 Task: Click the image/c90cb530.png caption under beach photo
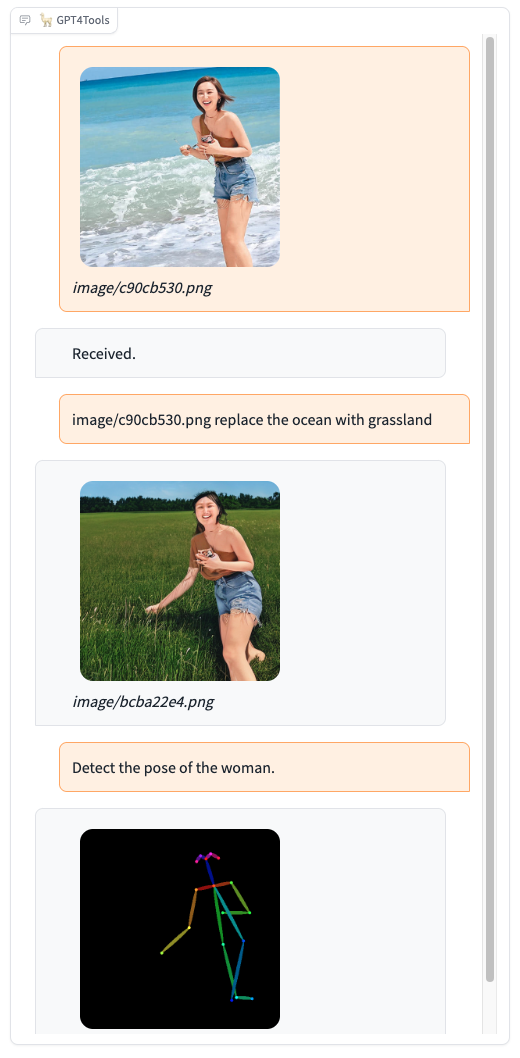tap(142, 288)
